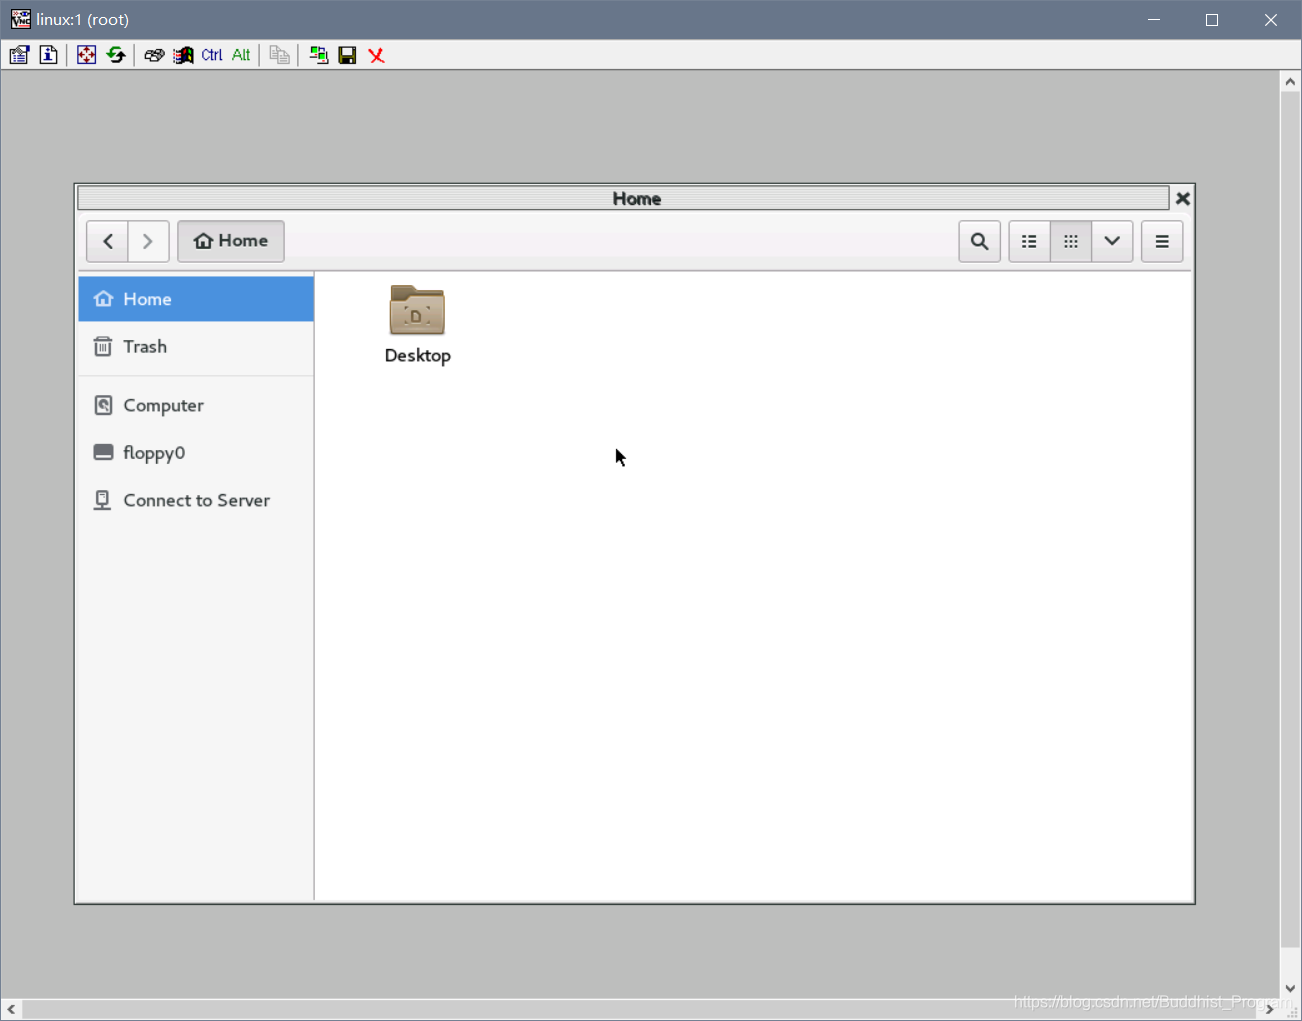Click the vertical scrollbar down arrow
Image resolution: width=1302 pixels, height=1021 pixels.
tap(1290, 988)
